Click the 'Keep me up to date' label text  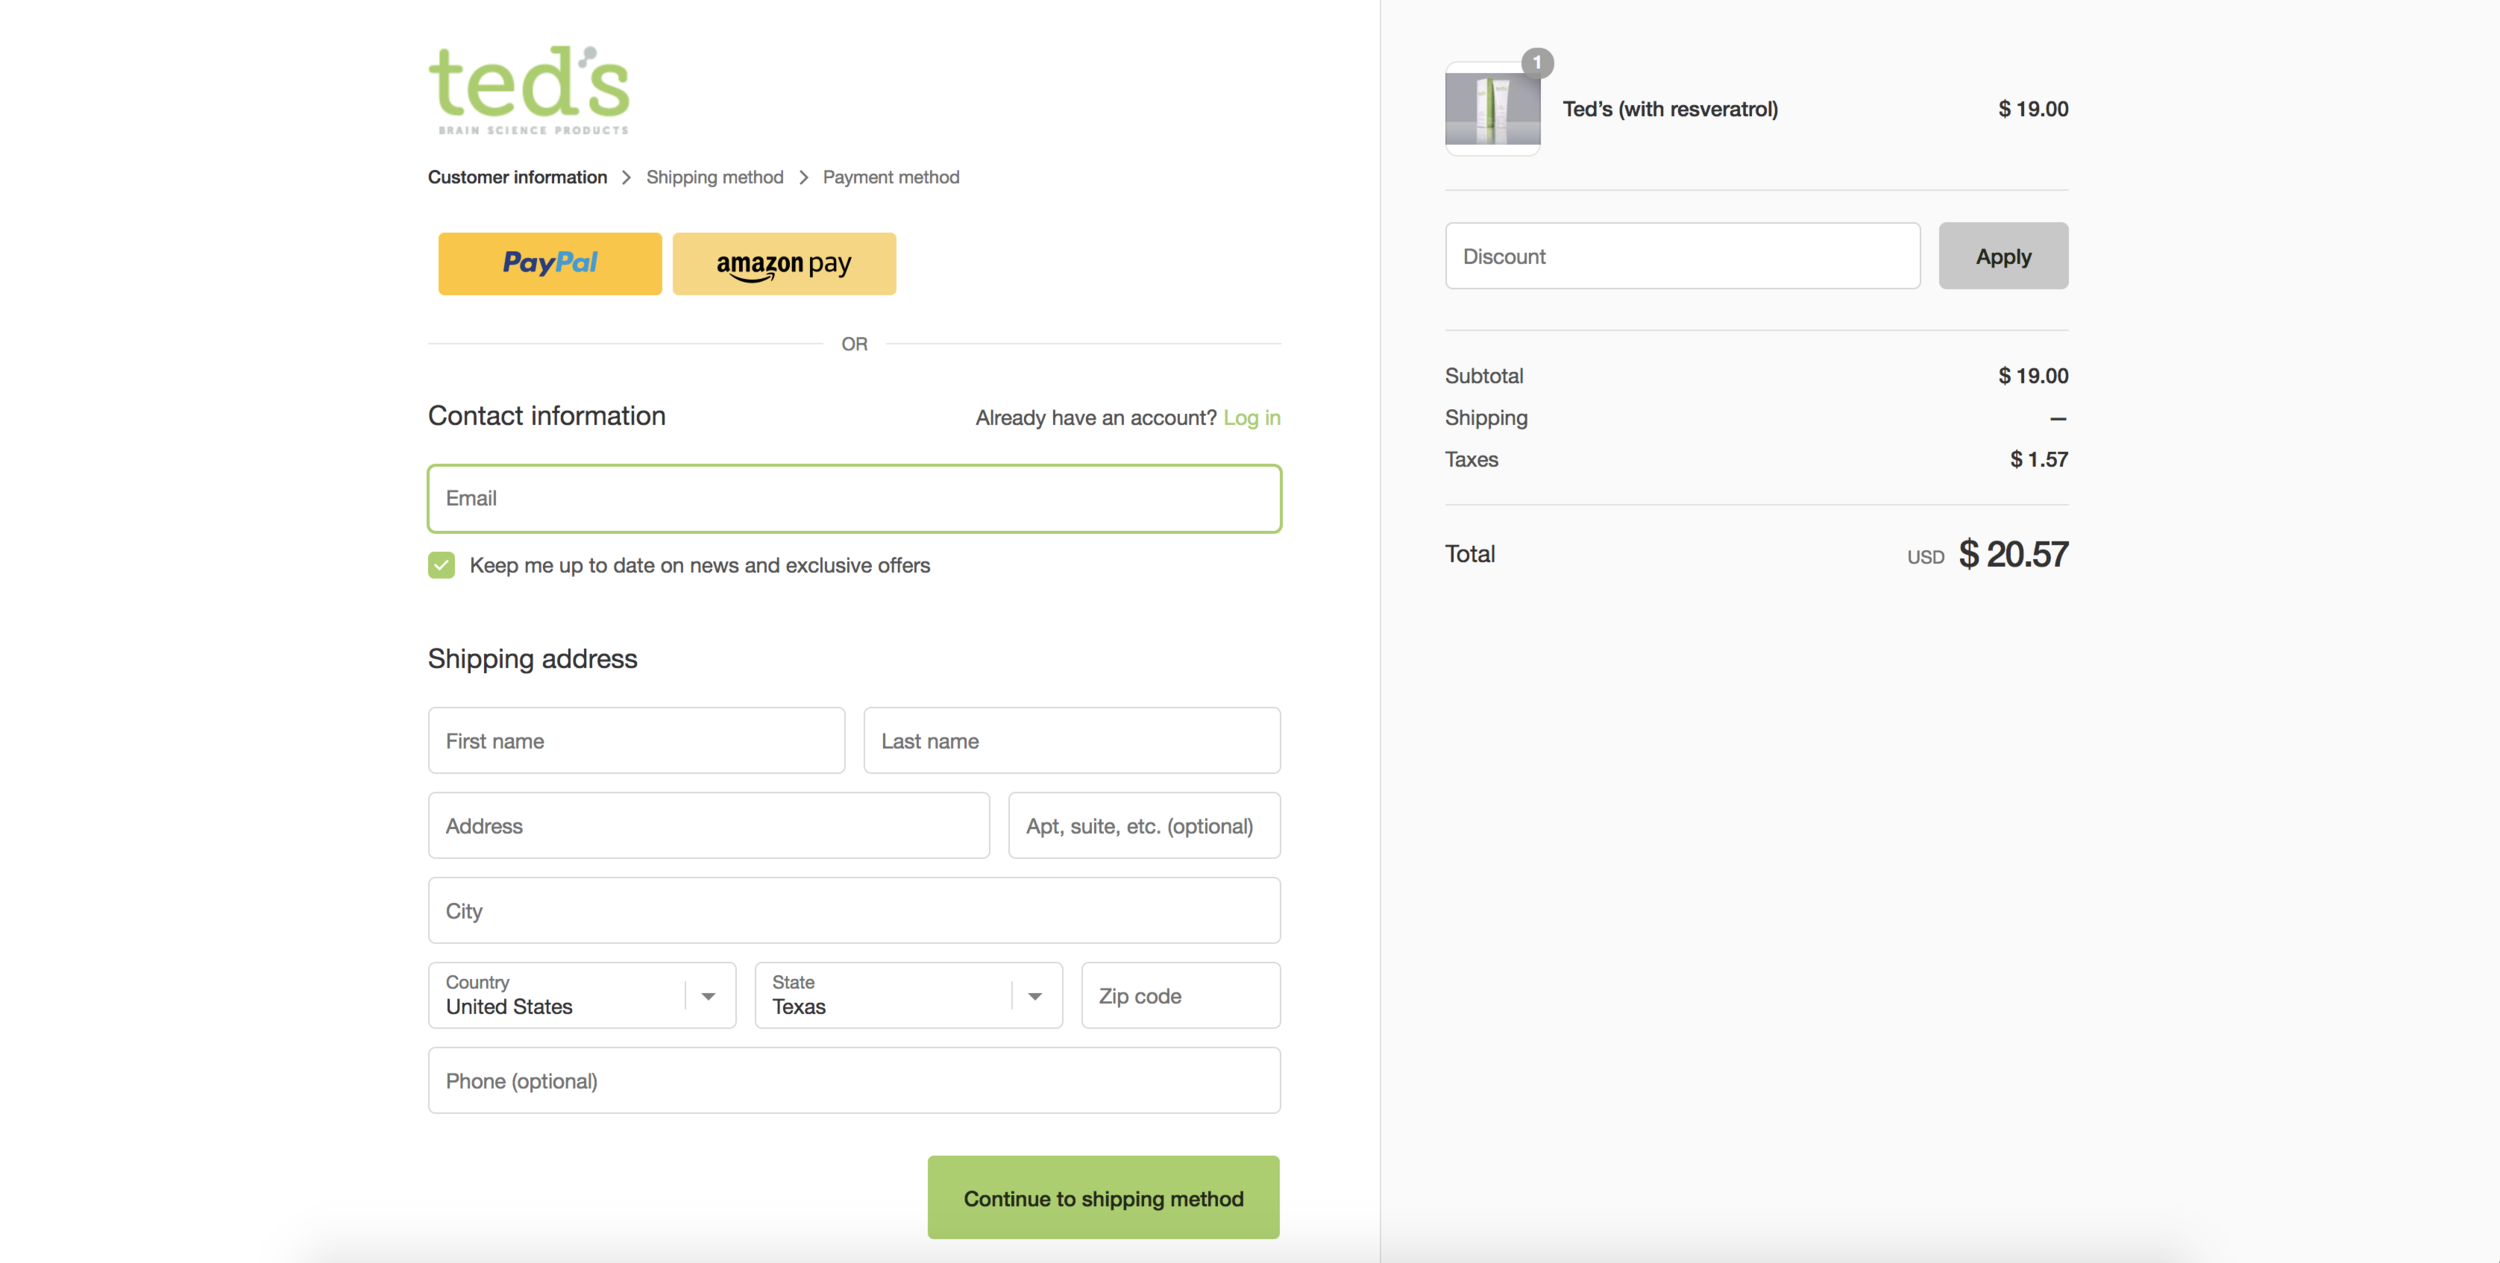[700, 566]
